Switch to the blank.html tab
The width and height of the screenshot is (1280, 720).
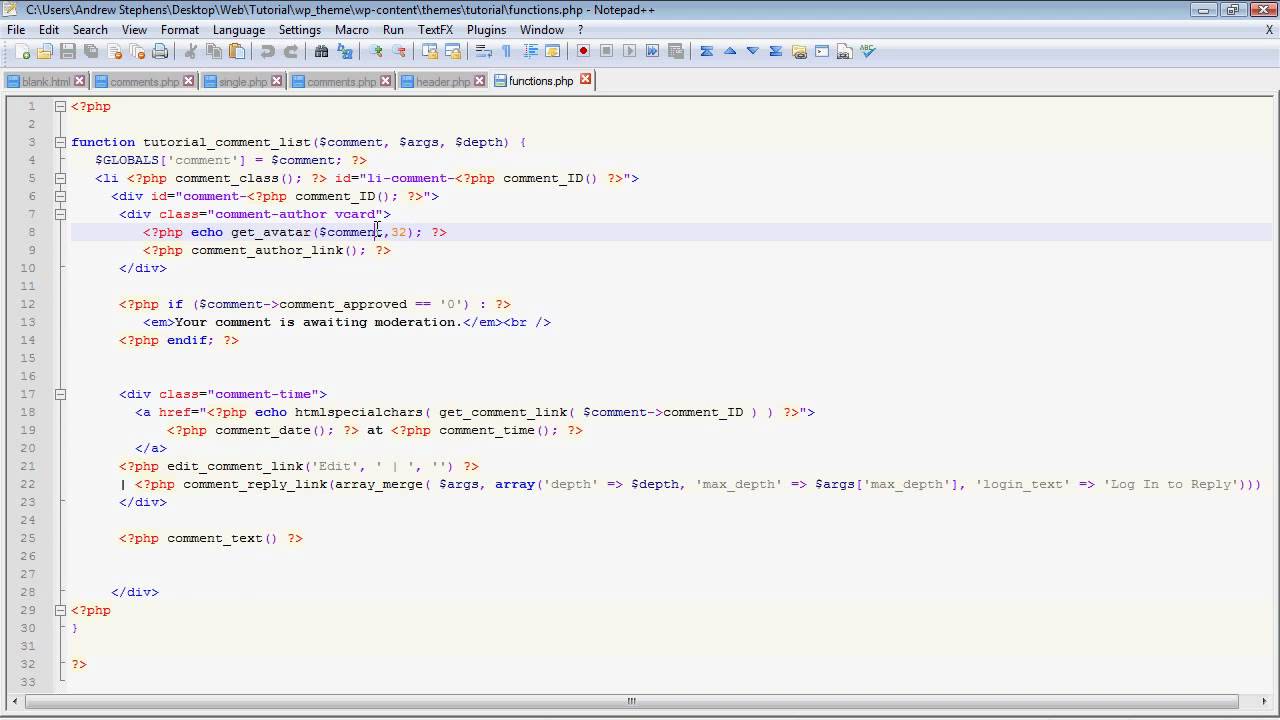[46, 82]
